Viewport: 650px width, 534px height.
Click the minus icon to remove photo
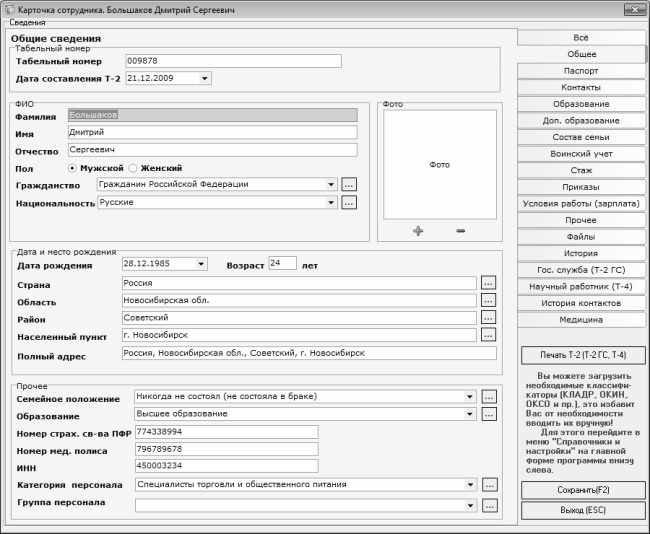tap(460, 231)
